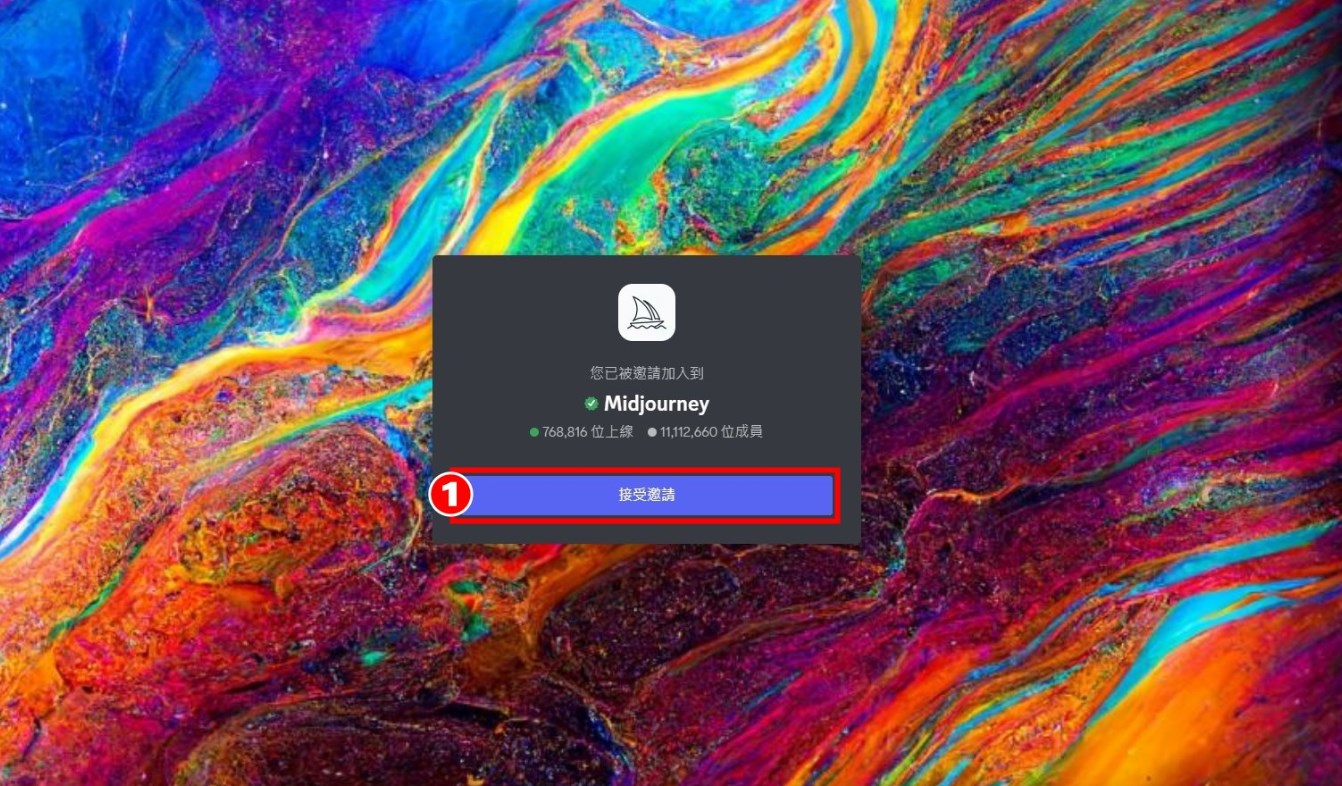The height and width of the screenshot is (786, 1342).
Task: Click the 接受邀請 accept invite button
Action: (646, 495)
